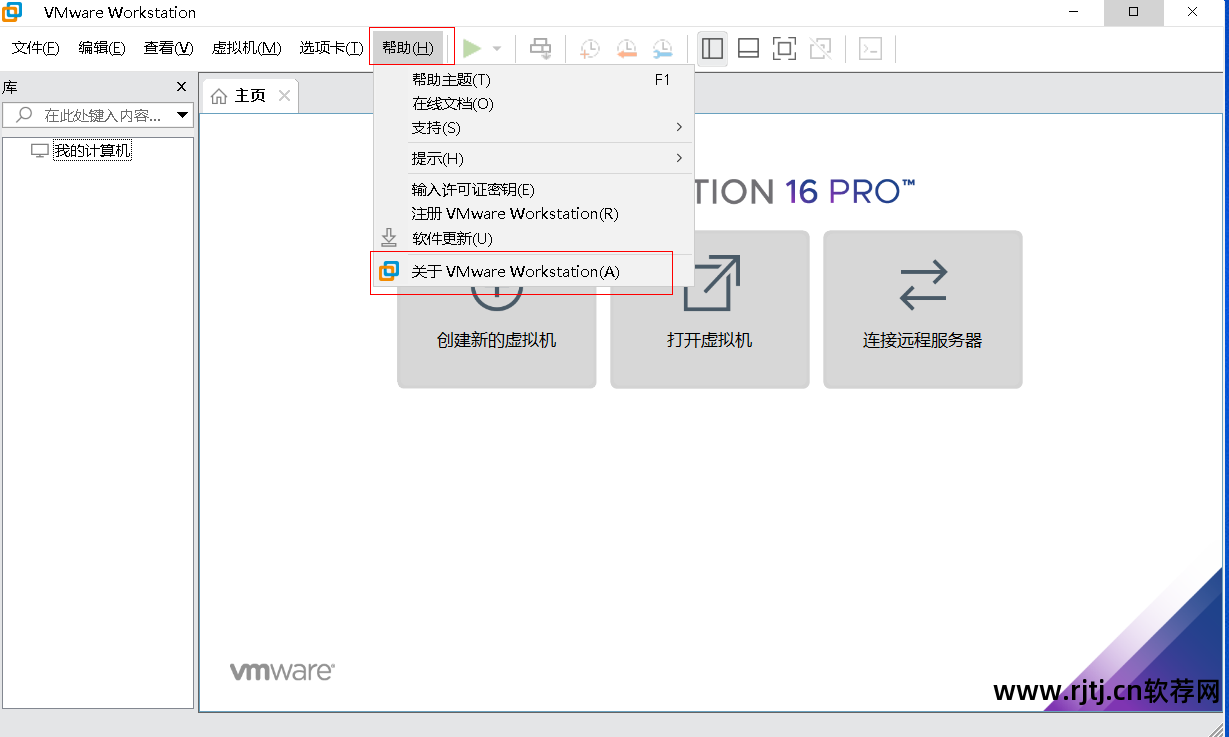Select 我的计算机 in the library tree
Viewport: 1229px width, 737px height.
92,151
